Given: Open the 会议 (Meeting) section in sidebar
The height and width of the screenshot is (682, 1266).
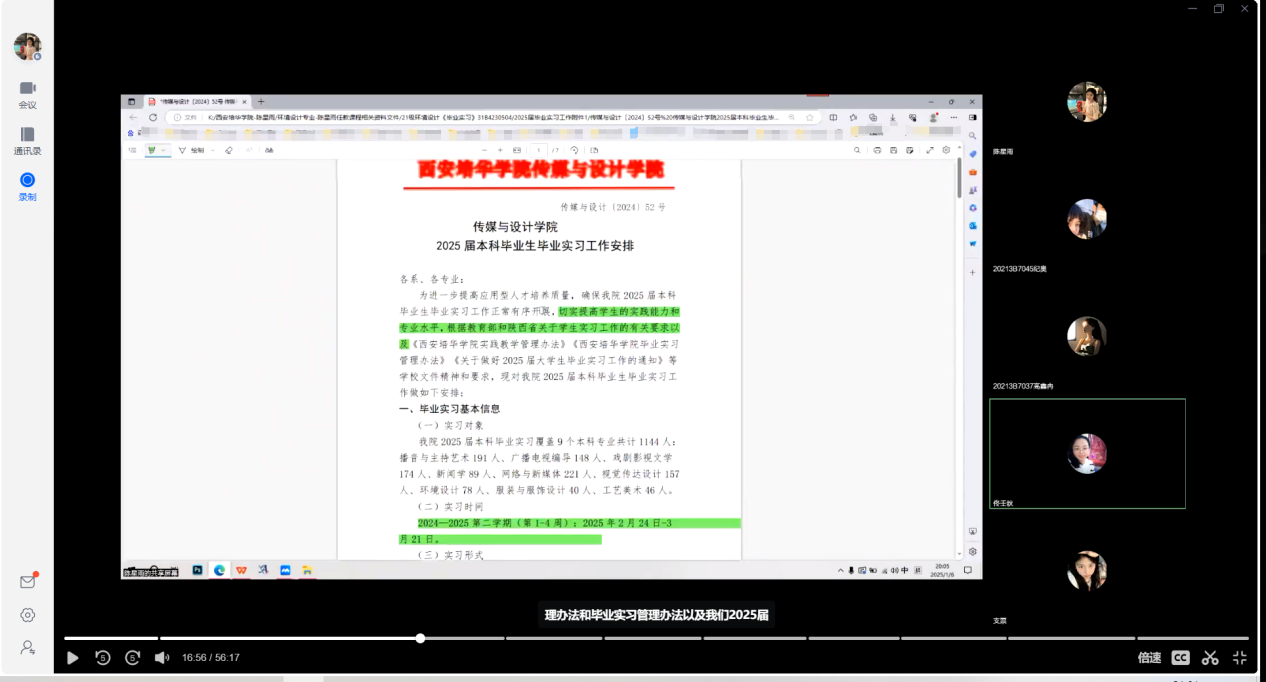Looking at the screenshot, I should [27, 94].
